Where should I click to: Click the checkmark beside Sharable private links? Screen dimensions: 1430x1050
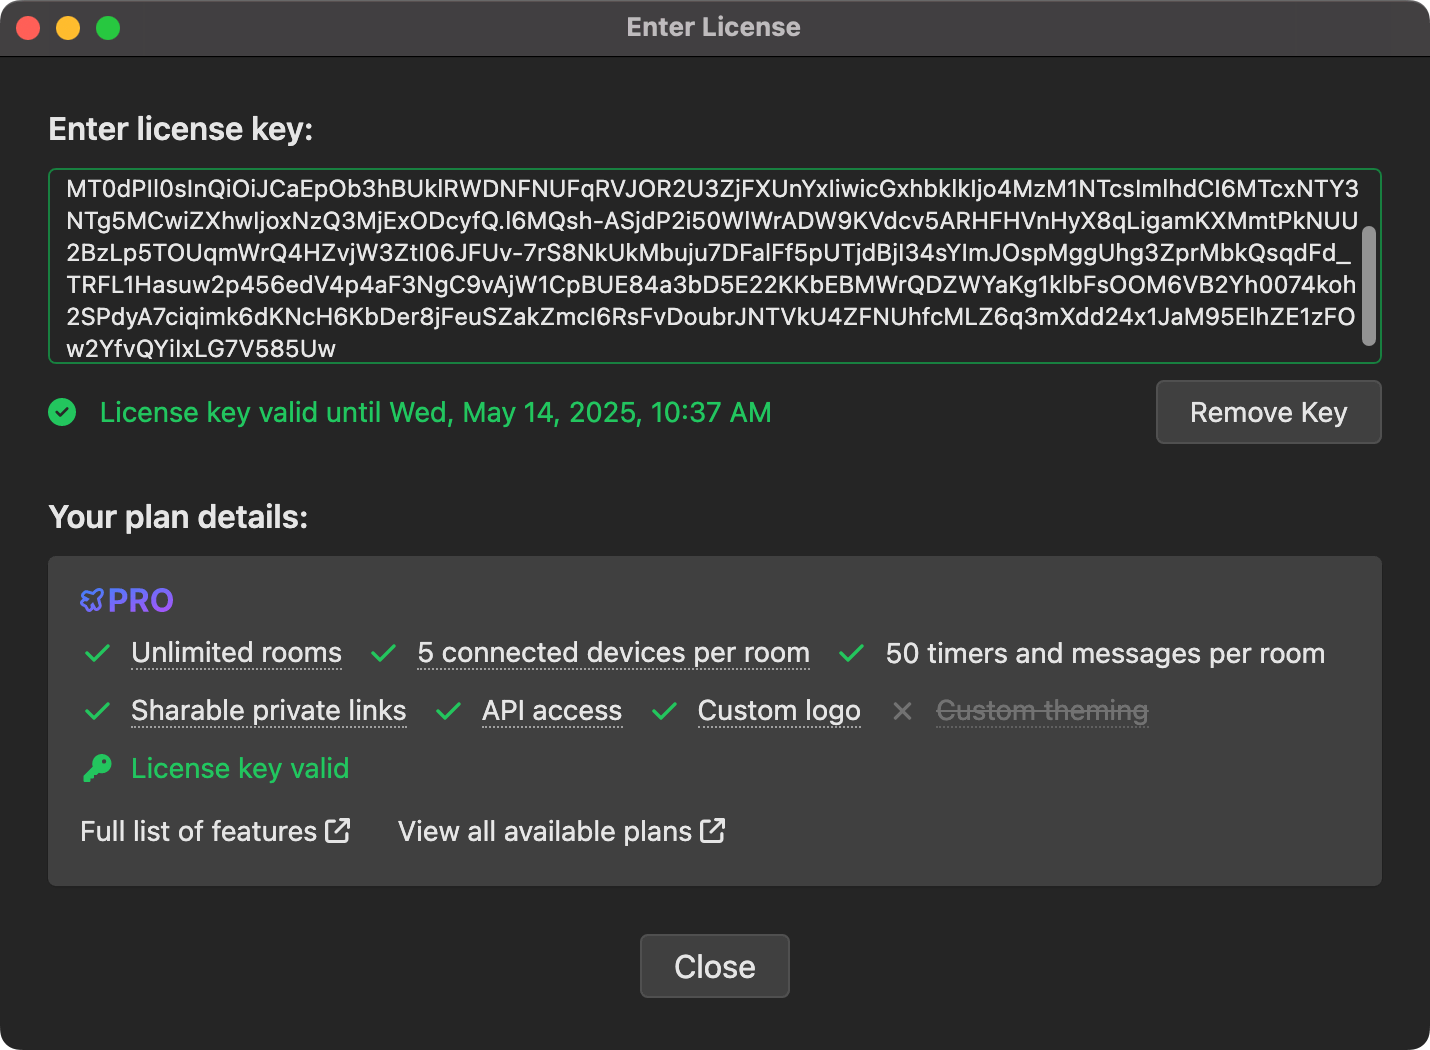pos(96,711)
